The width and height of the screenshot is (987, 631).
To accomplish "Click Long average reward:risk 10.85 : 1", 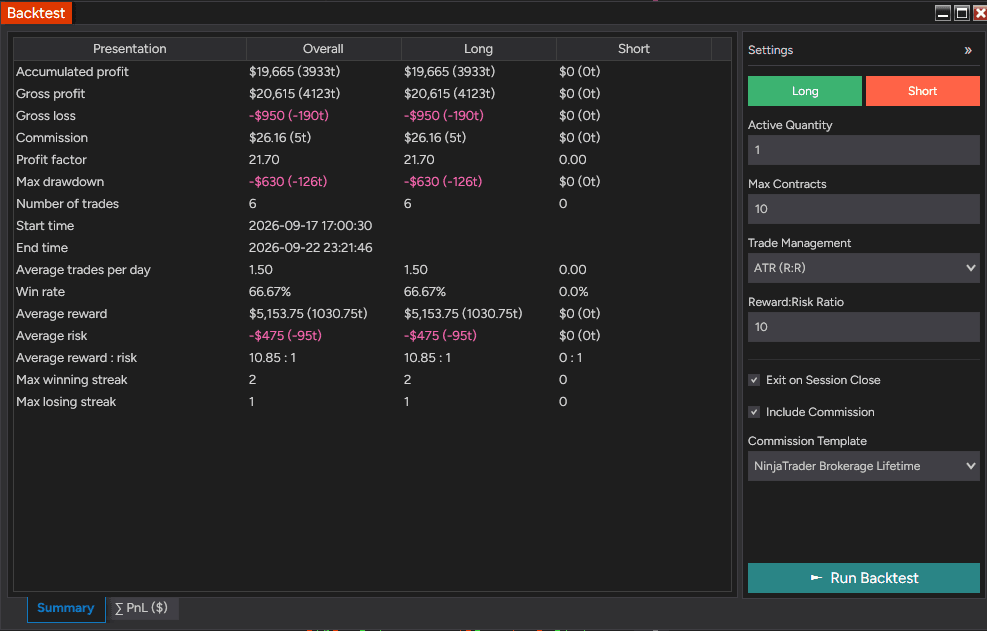I will click(427, 358).
